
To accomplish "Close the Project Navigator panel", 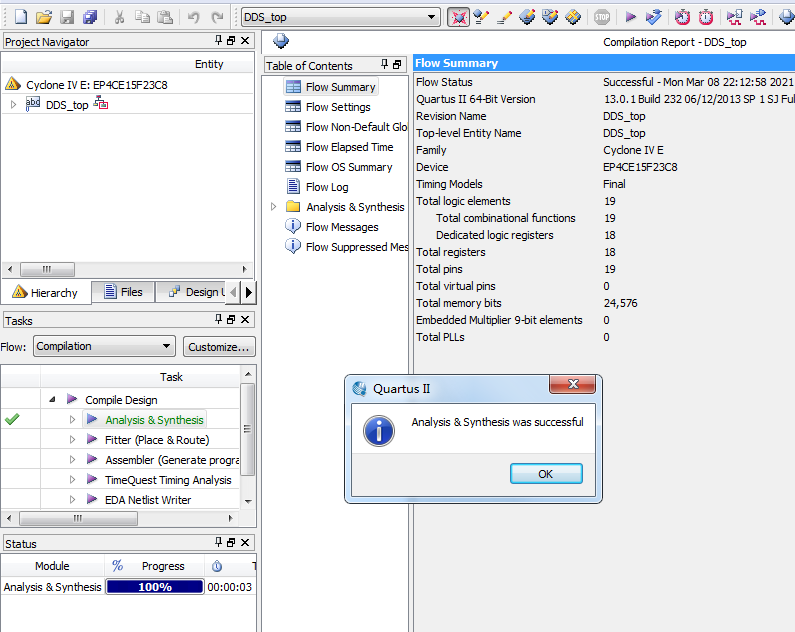I will tap(245, 41).
